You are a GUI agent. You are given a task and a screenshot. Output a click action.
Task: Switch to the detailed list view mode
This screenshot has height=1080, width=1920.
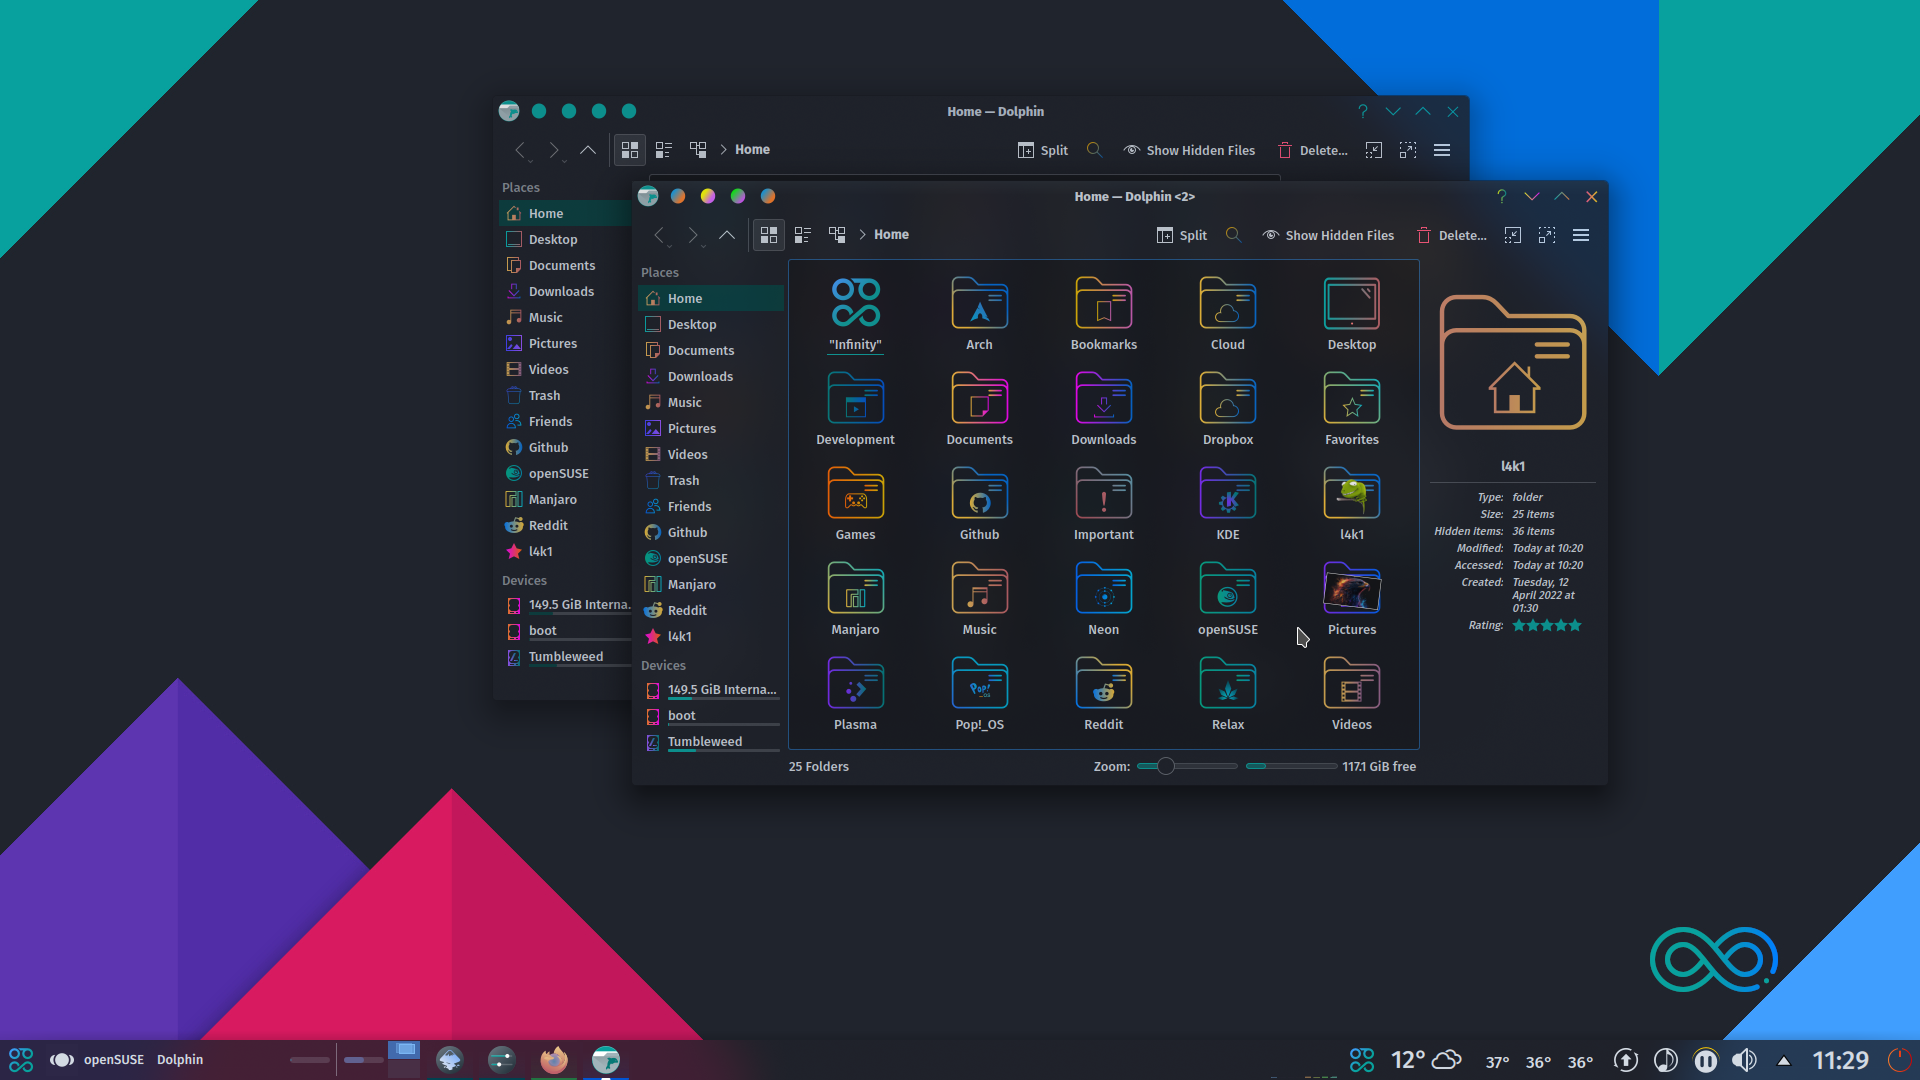click(x=801, y=234)
